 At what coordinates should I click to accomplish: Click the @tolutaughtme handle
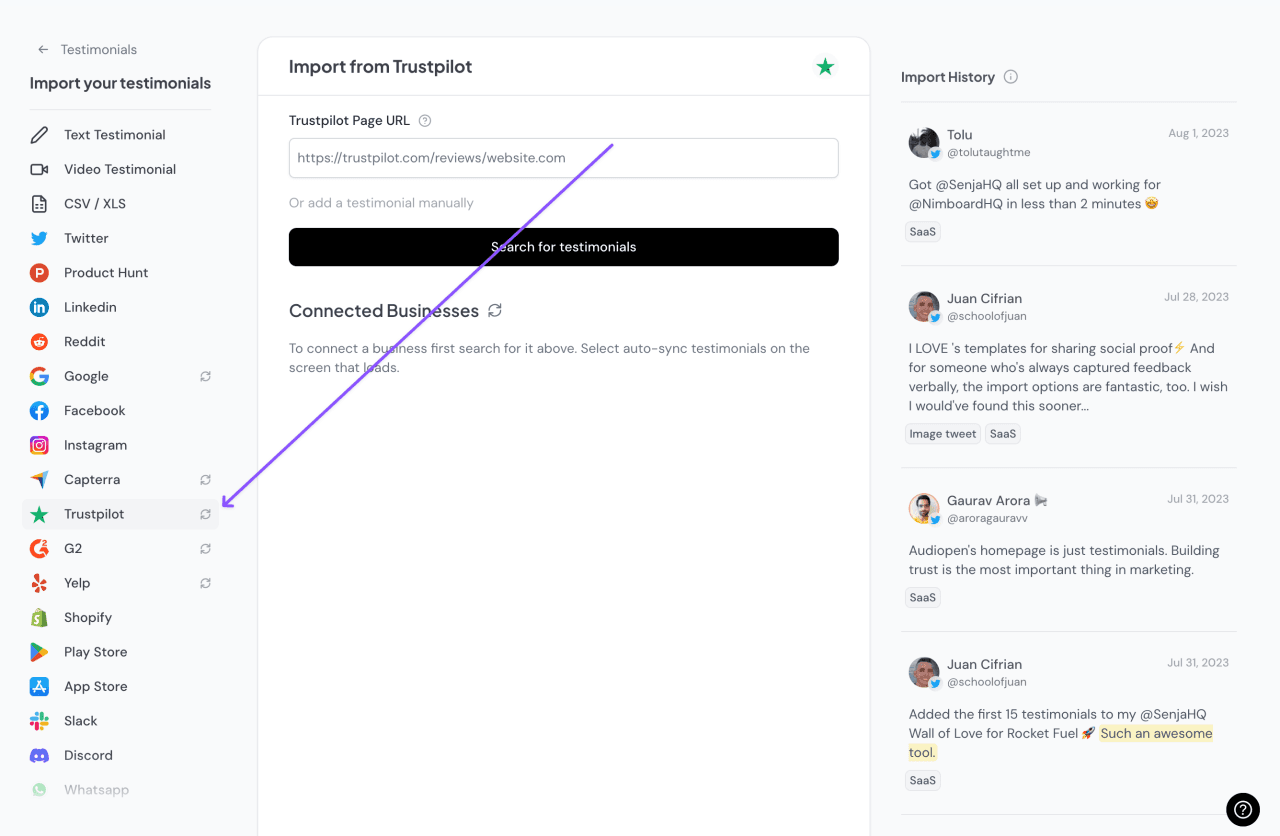pos(989,153)
